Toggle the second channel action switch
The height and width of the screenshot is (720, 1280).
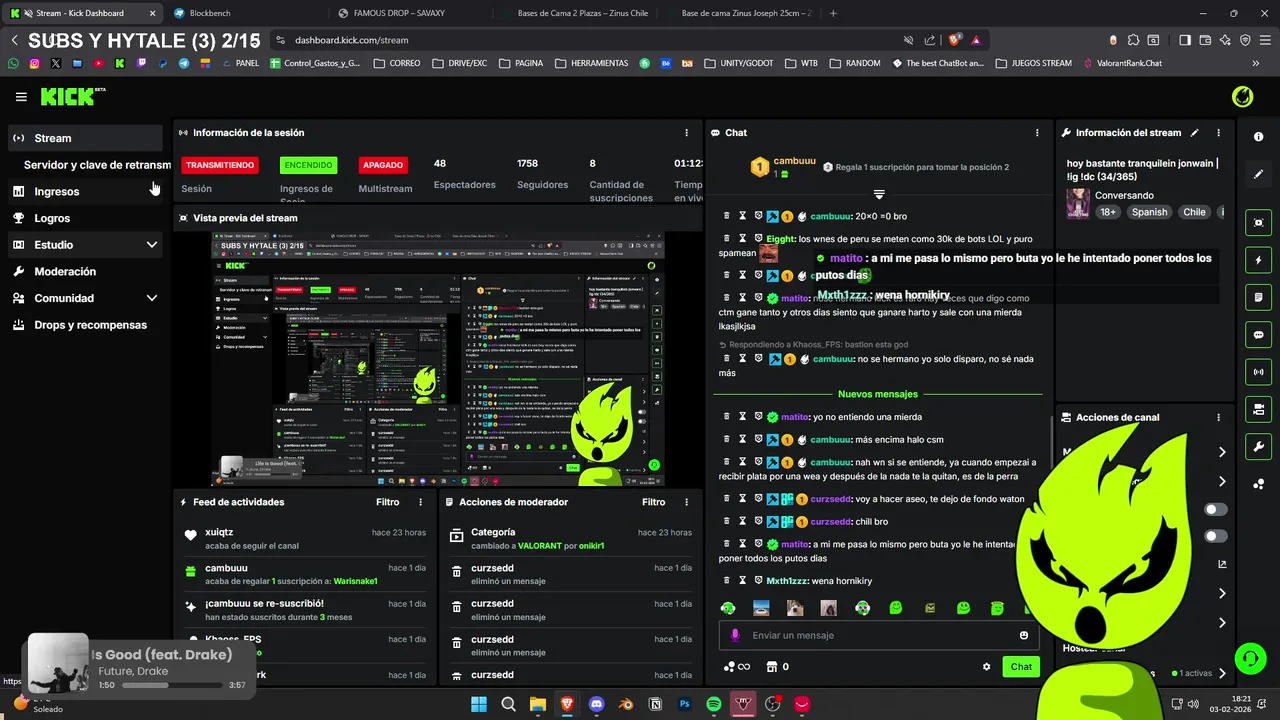tap(1216, 536)
